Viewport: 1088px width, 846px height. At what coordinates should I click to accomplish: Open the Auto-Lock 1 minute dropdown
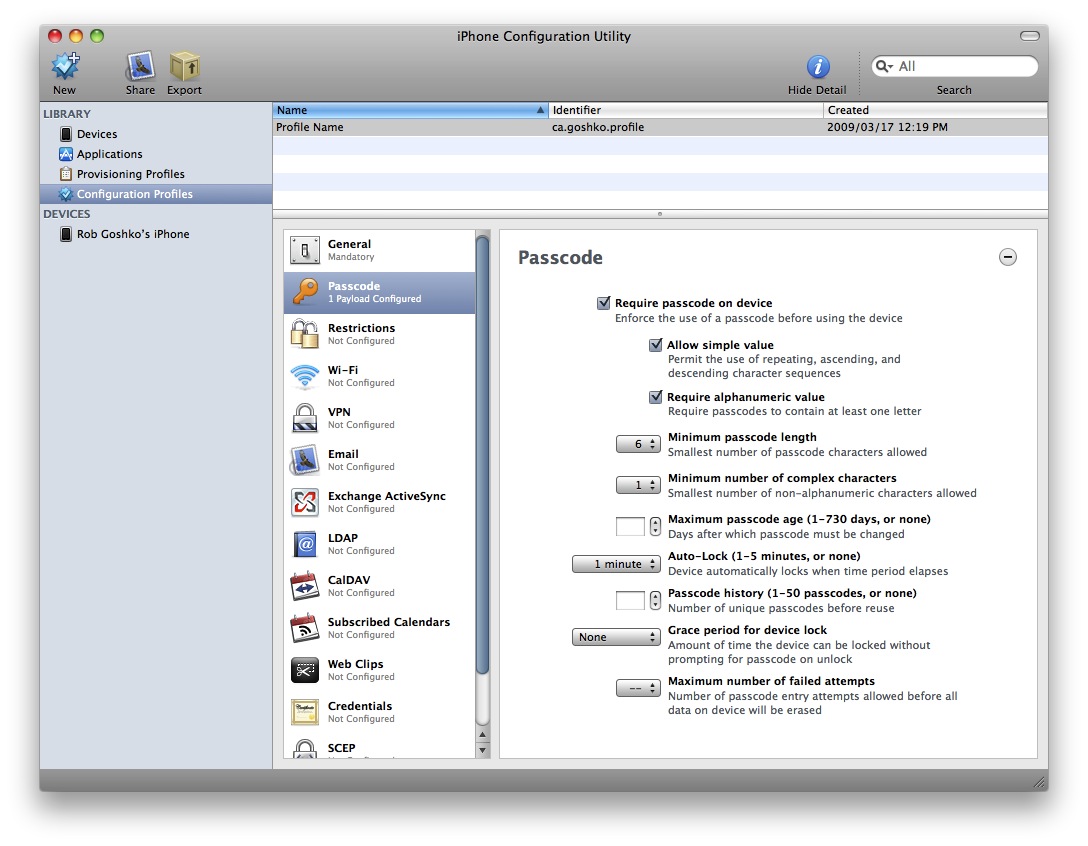[616, 564]
